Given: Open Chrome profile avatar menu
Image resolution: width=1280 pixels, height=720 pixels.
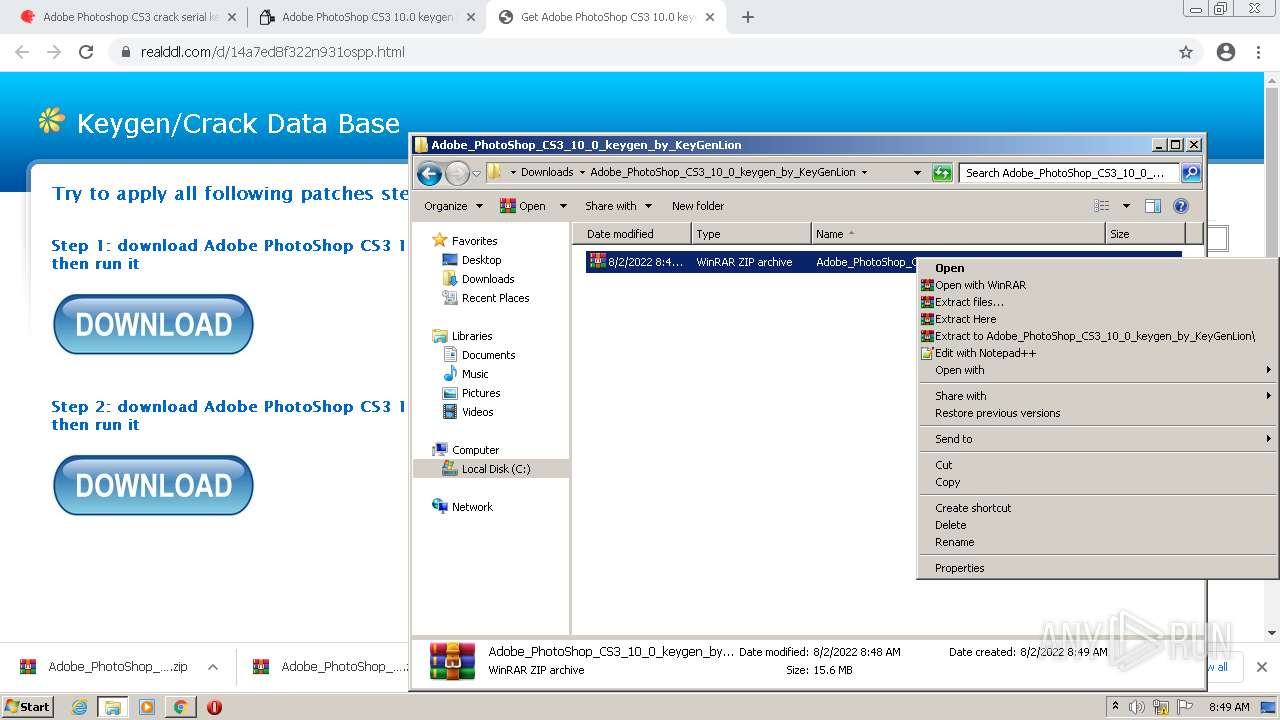Looking at the screenshot, I should 1226,52.
